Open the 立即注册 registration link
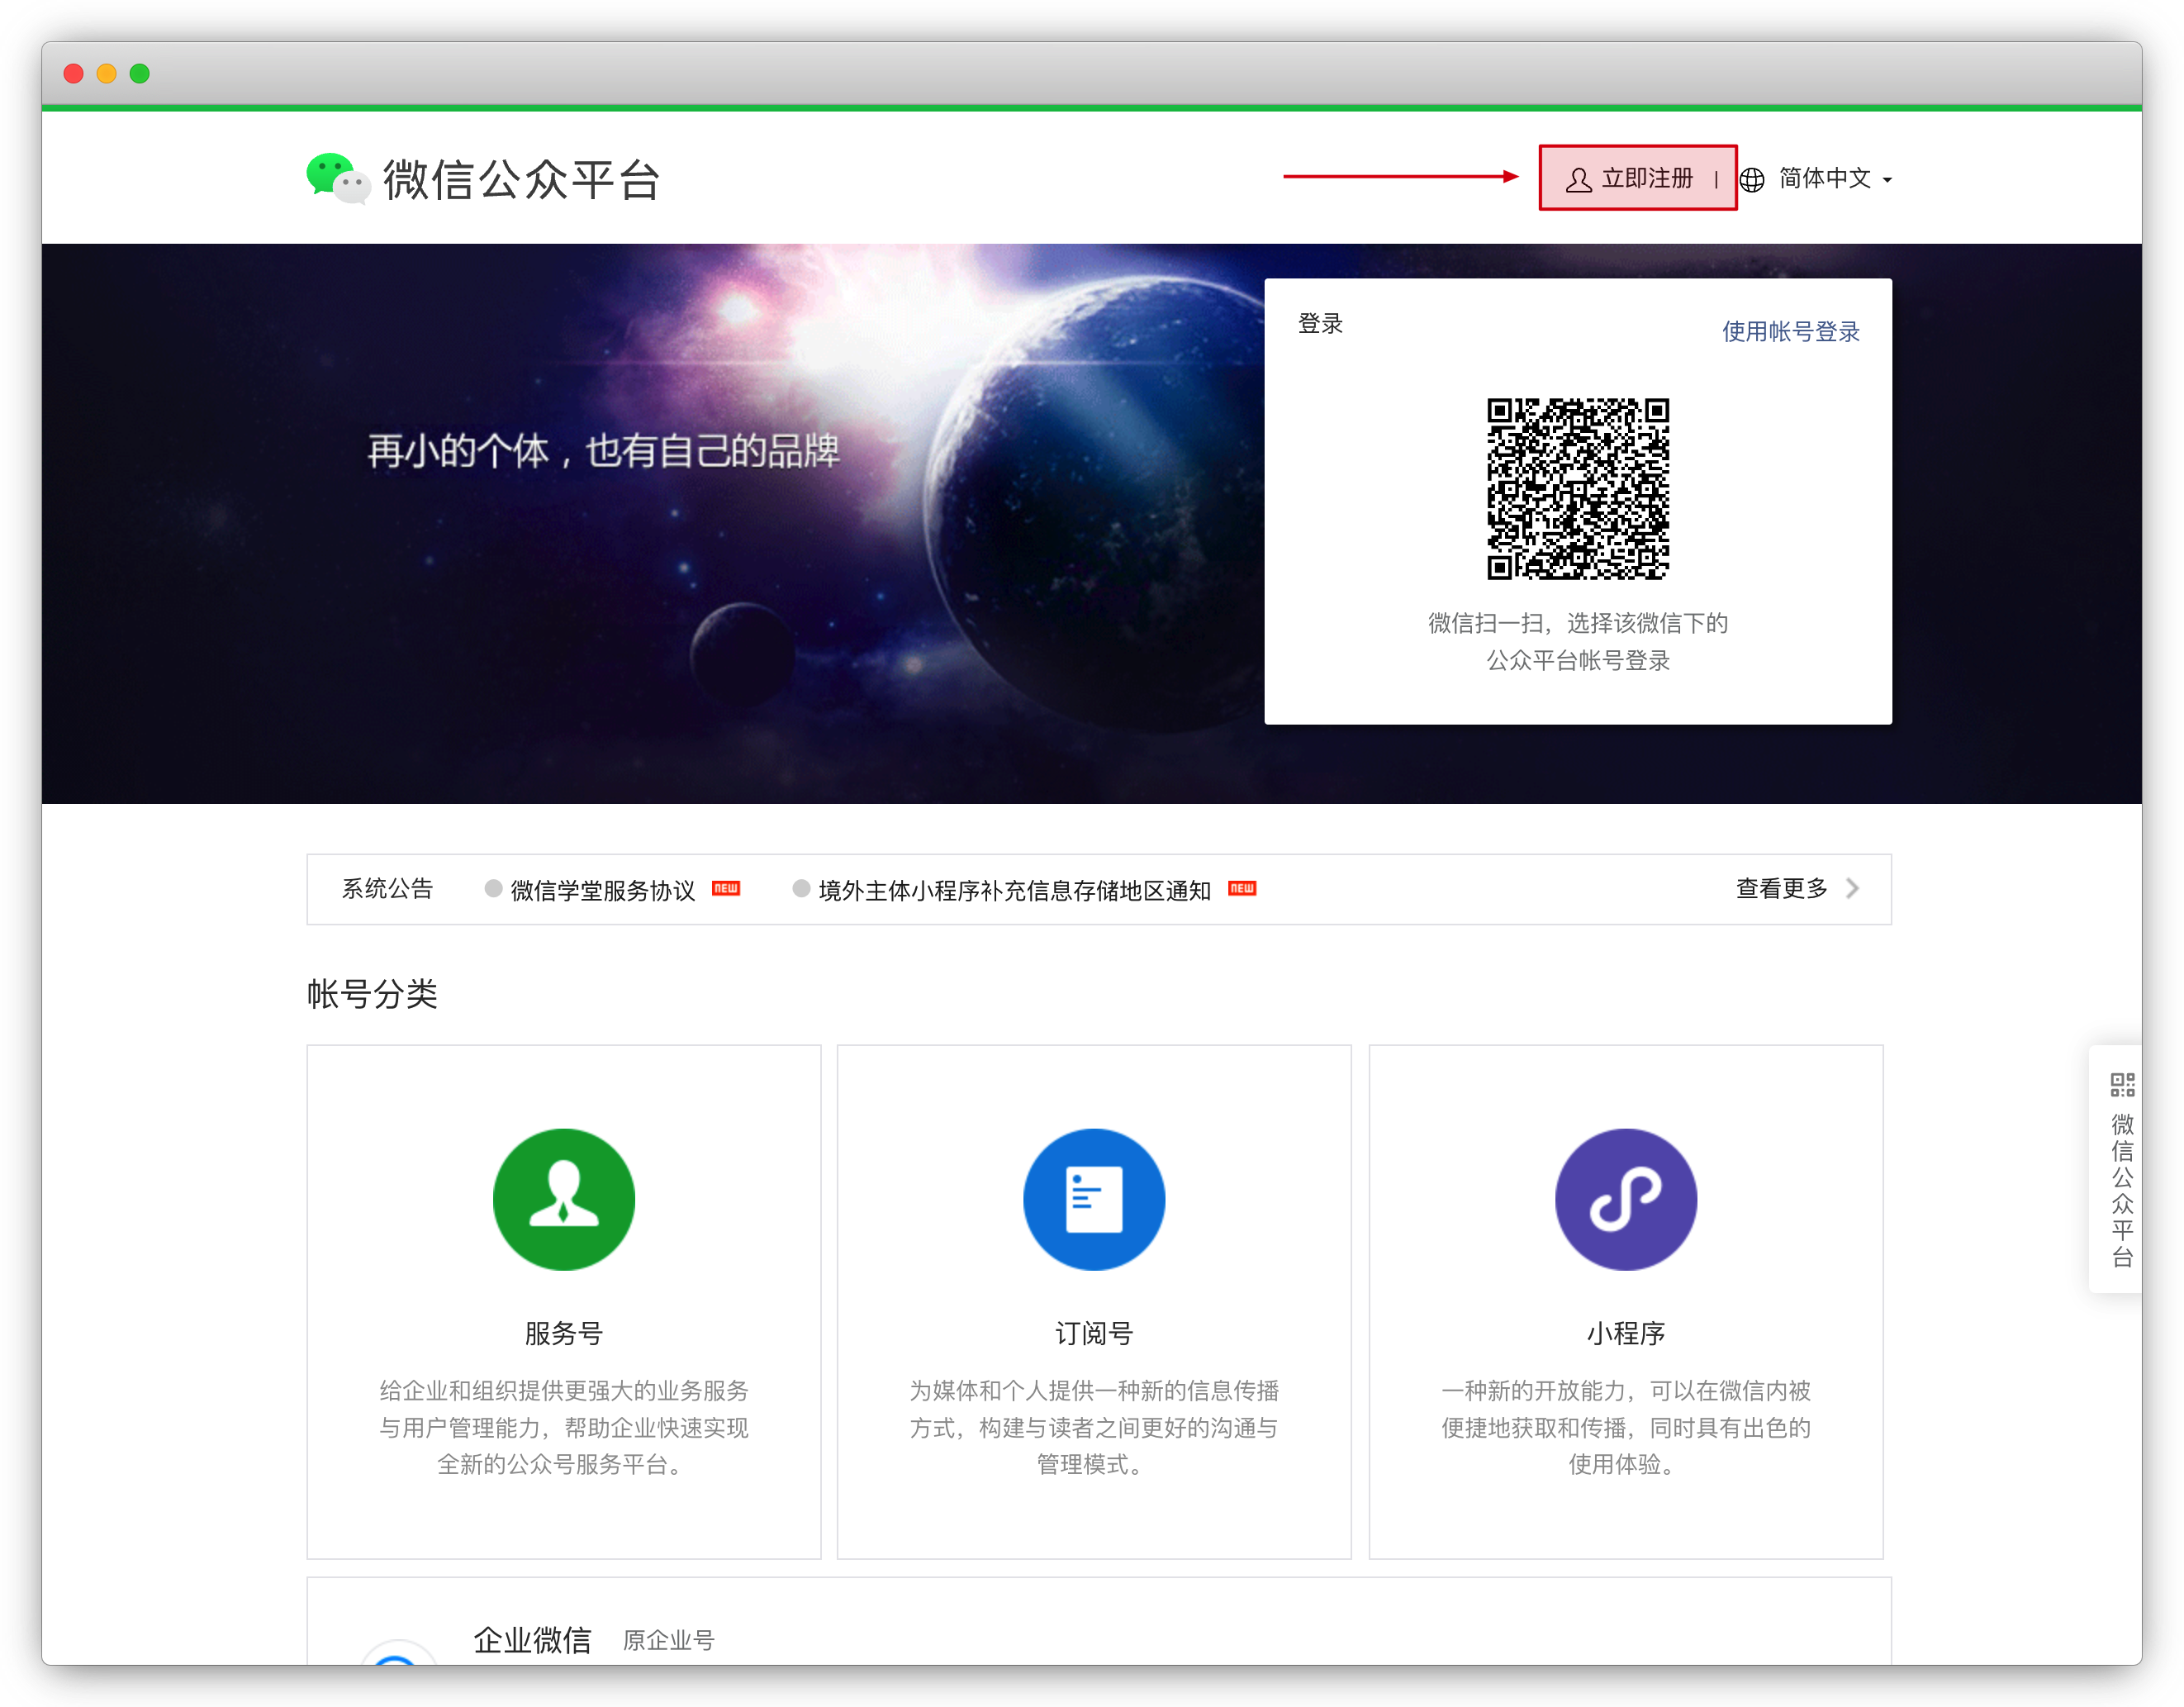Screen dimensions: 2184x1707 coord(1647,179)
